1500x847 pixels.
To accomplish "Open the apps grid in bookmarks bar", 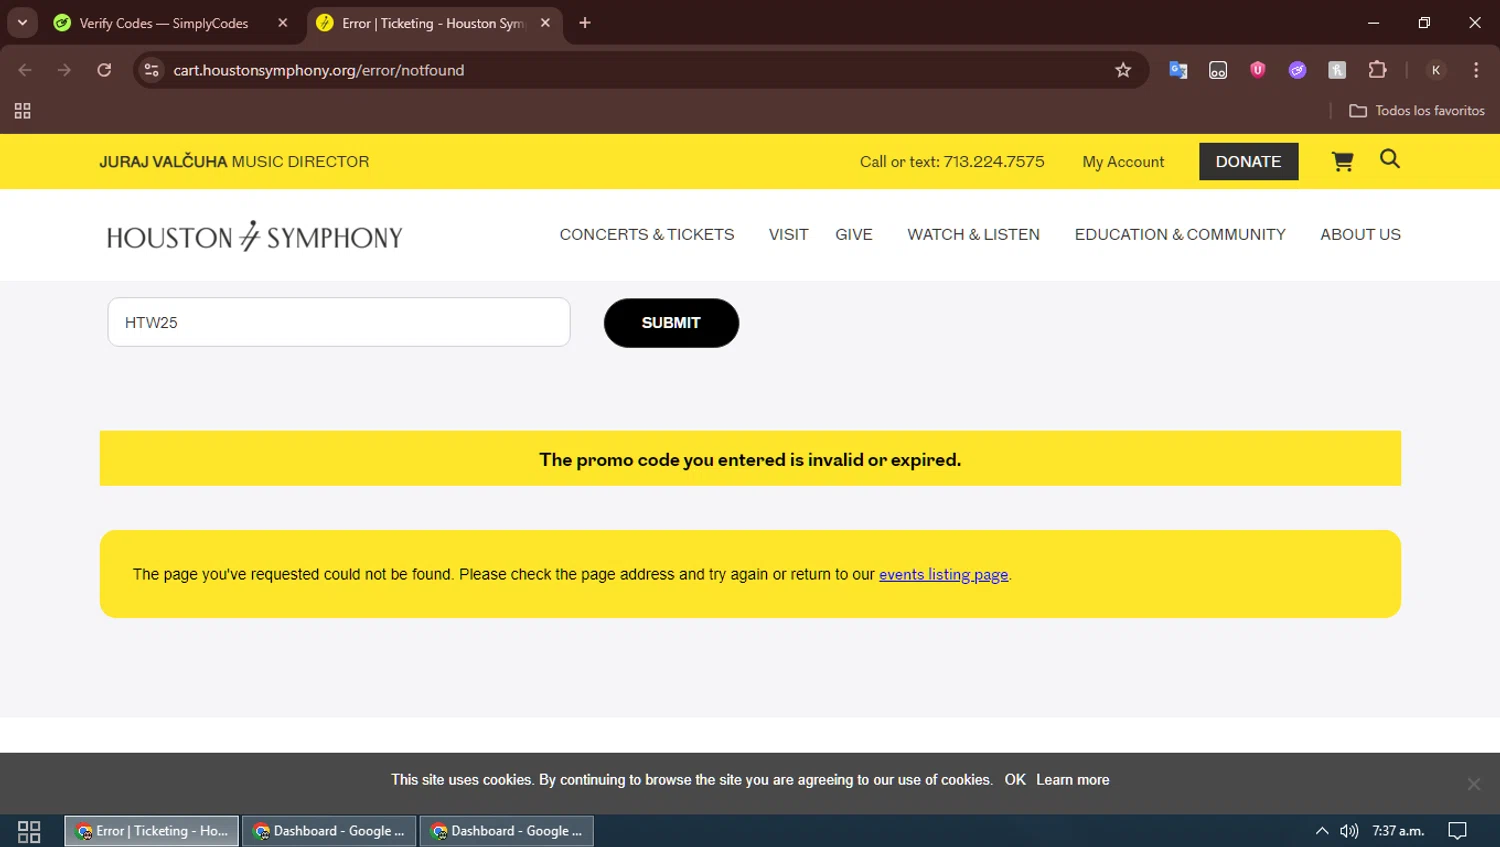I will (22, 111).
